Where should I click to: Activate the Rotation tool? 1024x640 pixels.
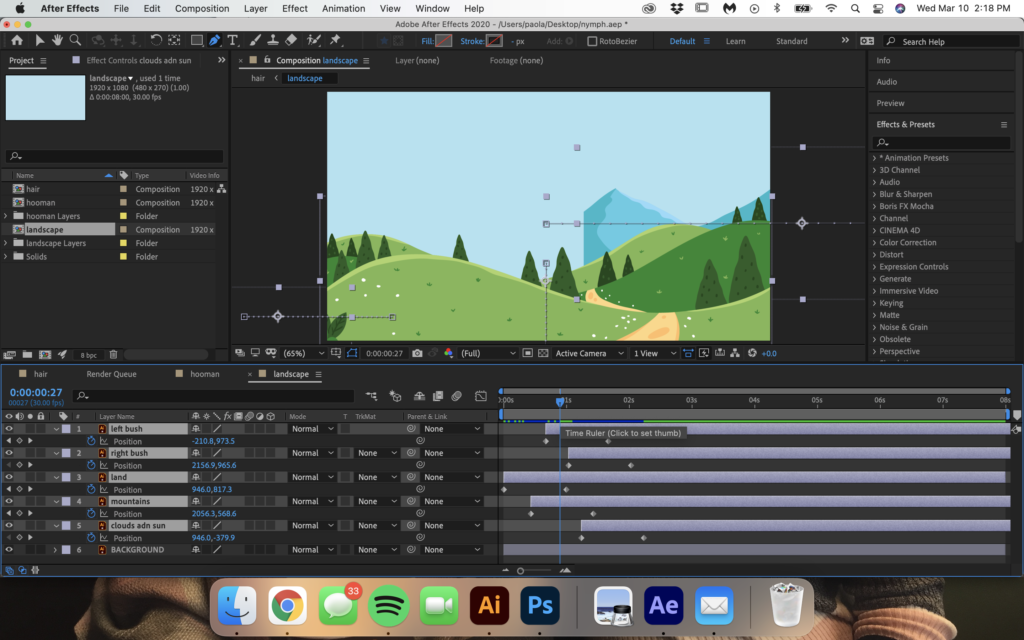coord(157,41)
